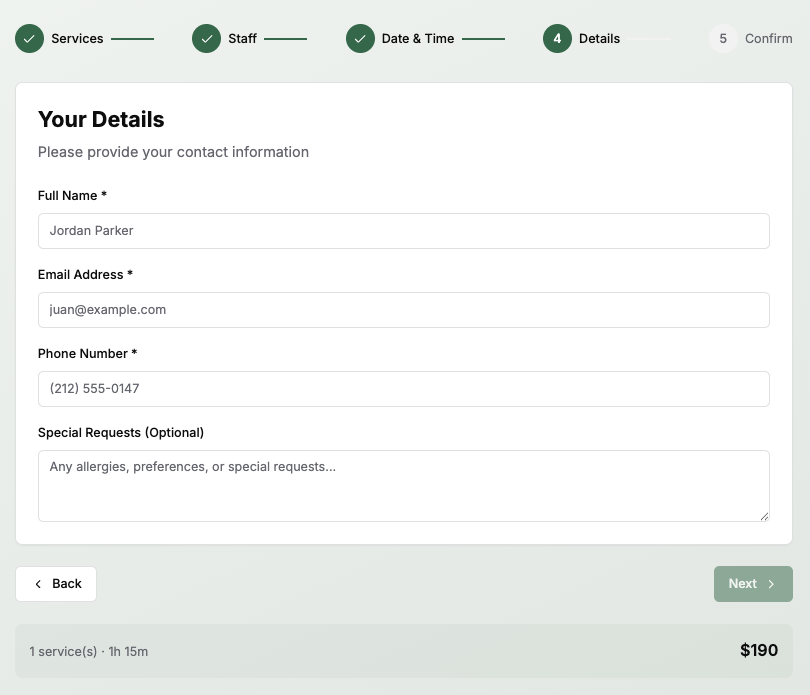The height and width of the screenshot is (695, 810).
Task: Click the Email Address input field
Action: point(403,309)
